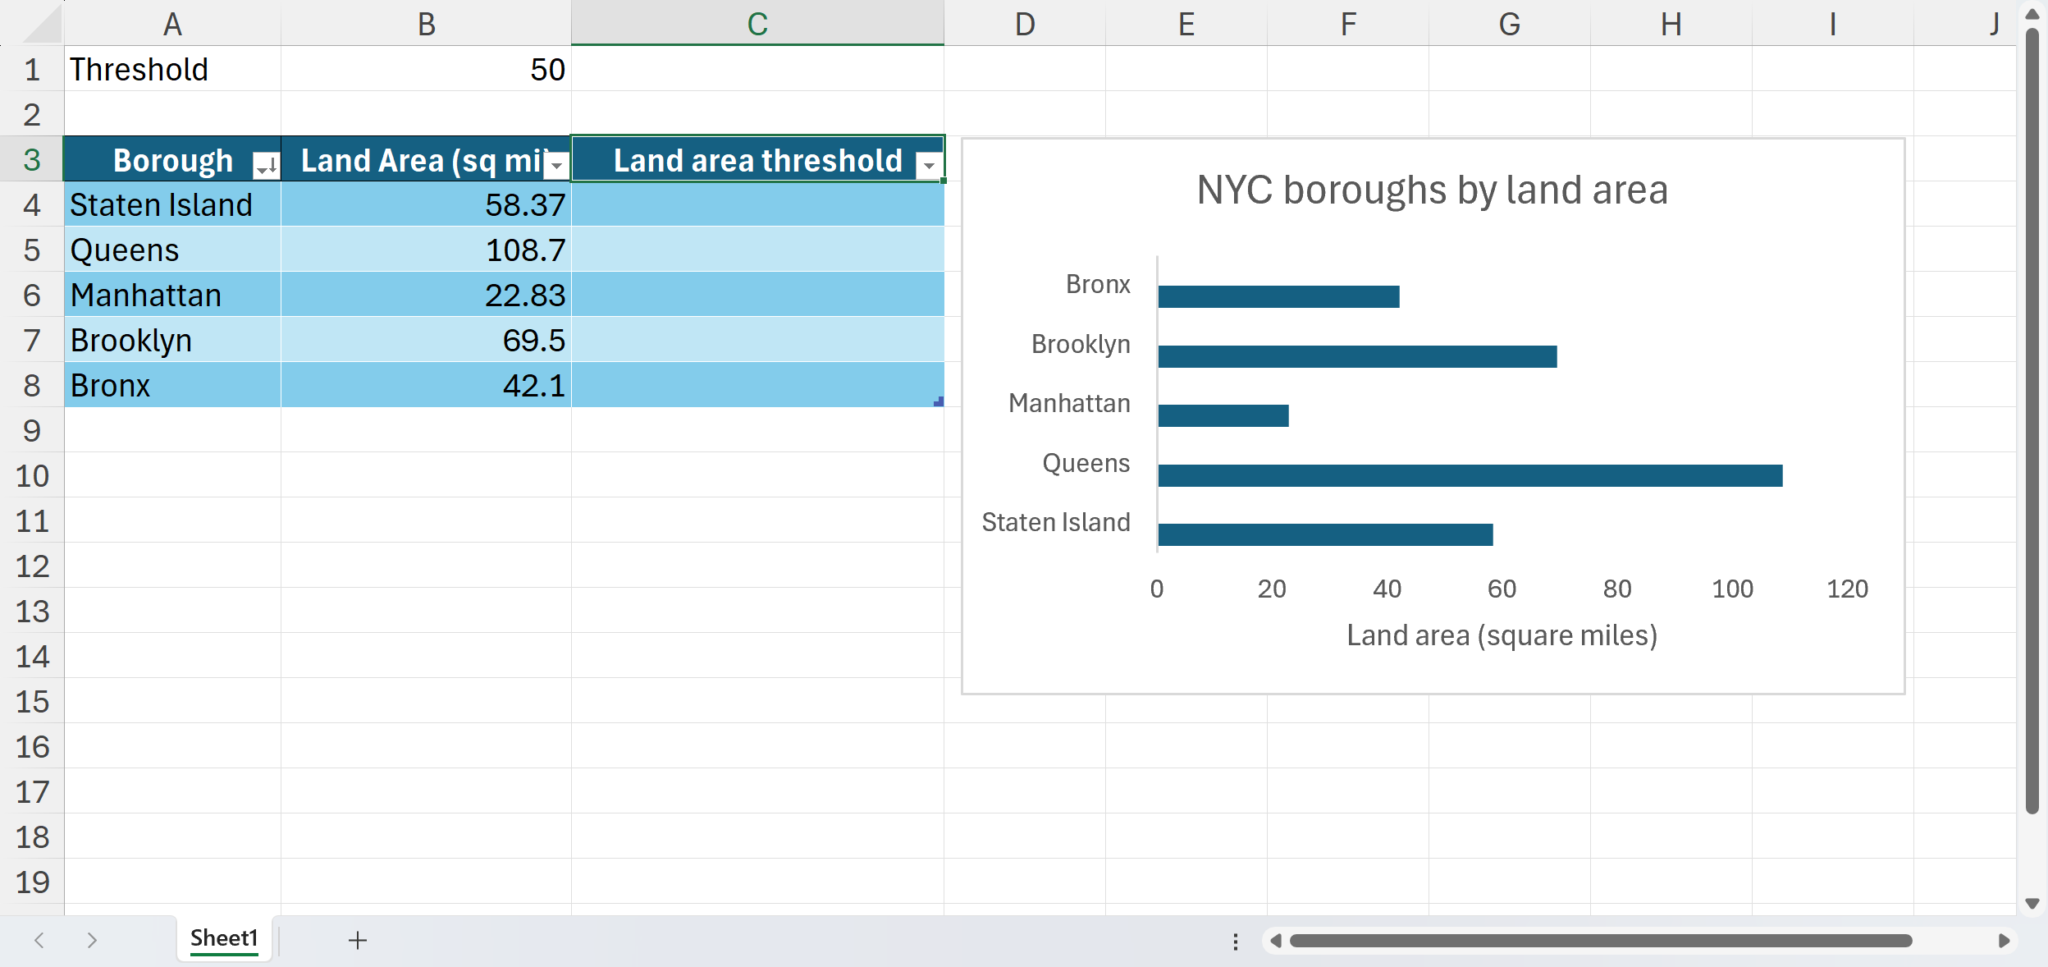Screen dimensions: 2048x967
Task: Select the chart title NYC boroughs by land area
Action: point(1431,190)
